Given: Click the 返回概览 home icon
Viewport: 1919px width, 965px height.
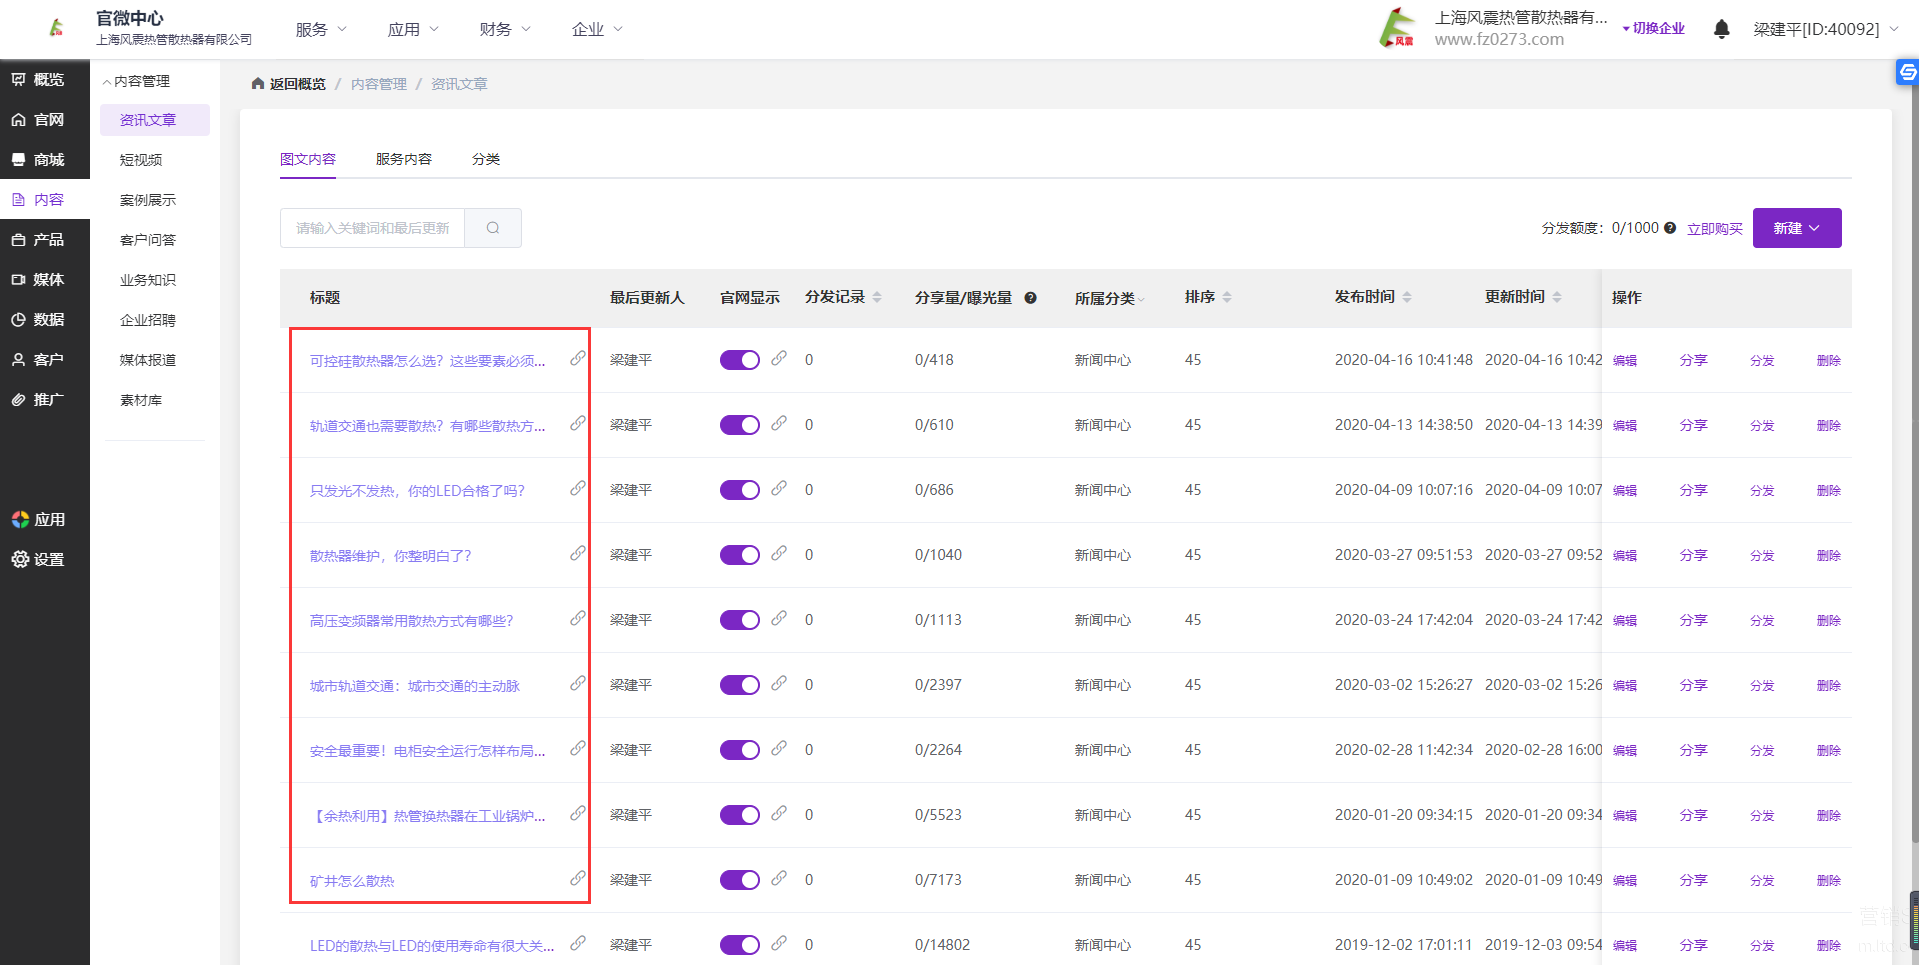Looking at the screenshot, I should [x=258, y=84].
